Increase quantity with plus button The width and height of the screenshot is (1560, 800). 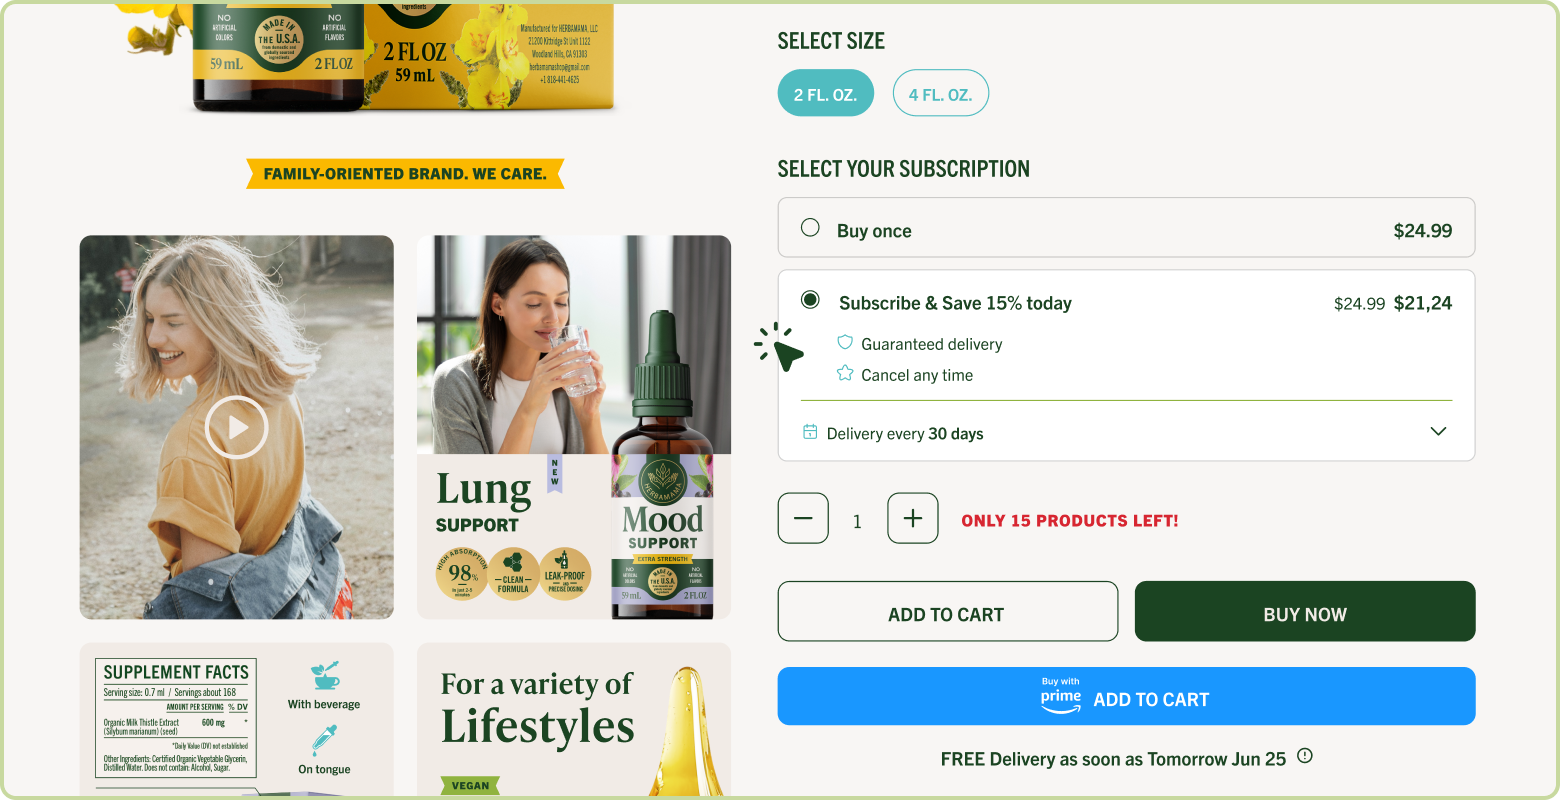913,518
